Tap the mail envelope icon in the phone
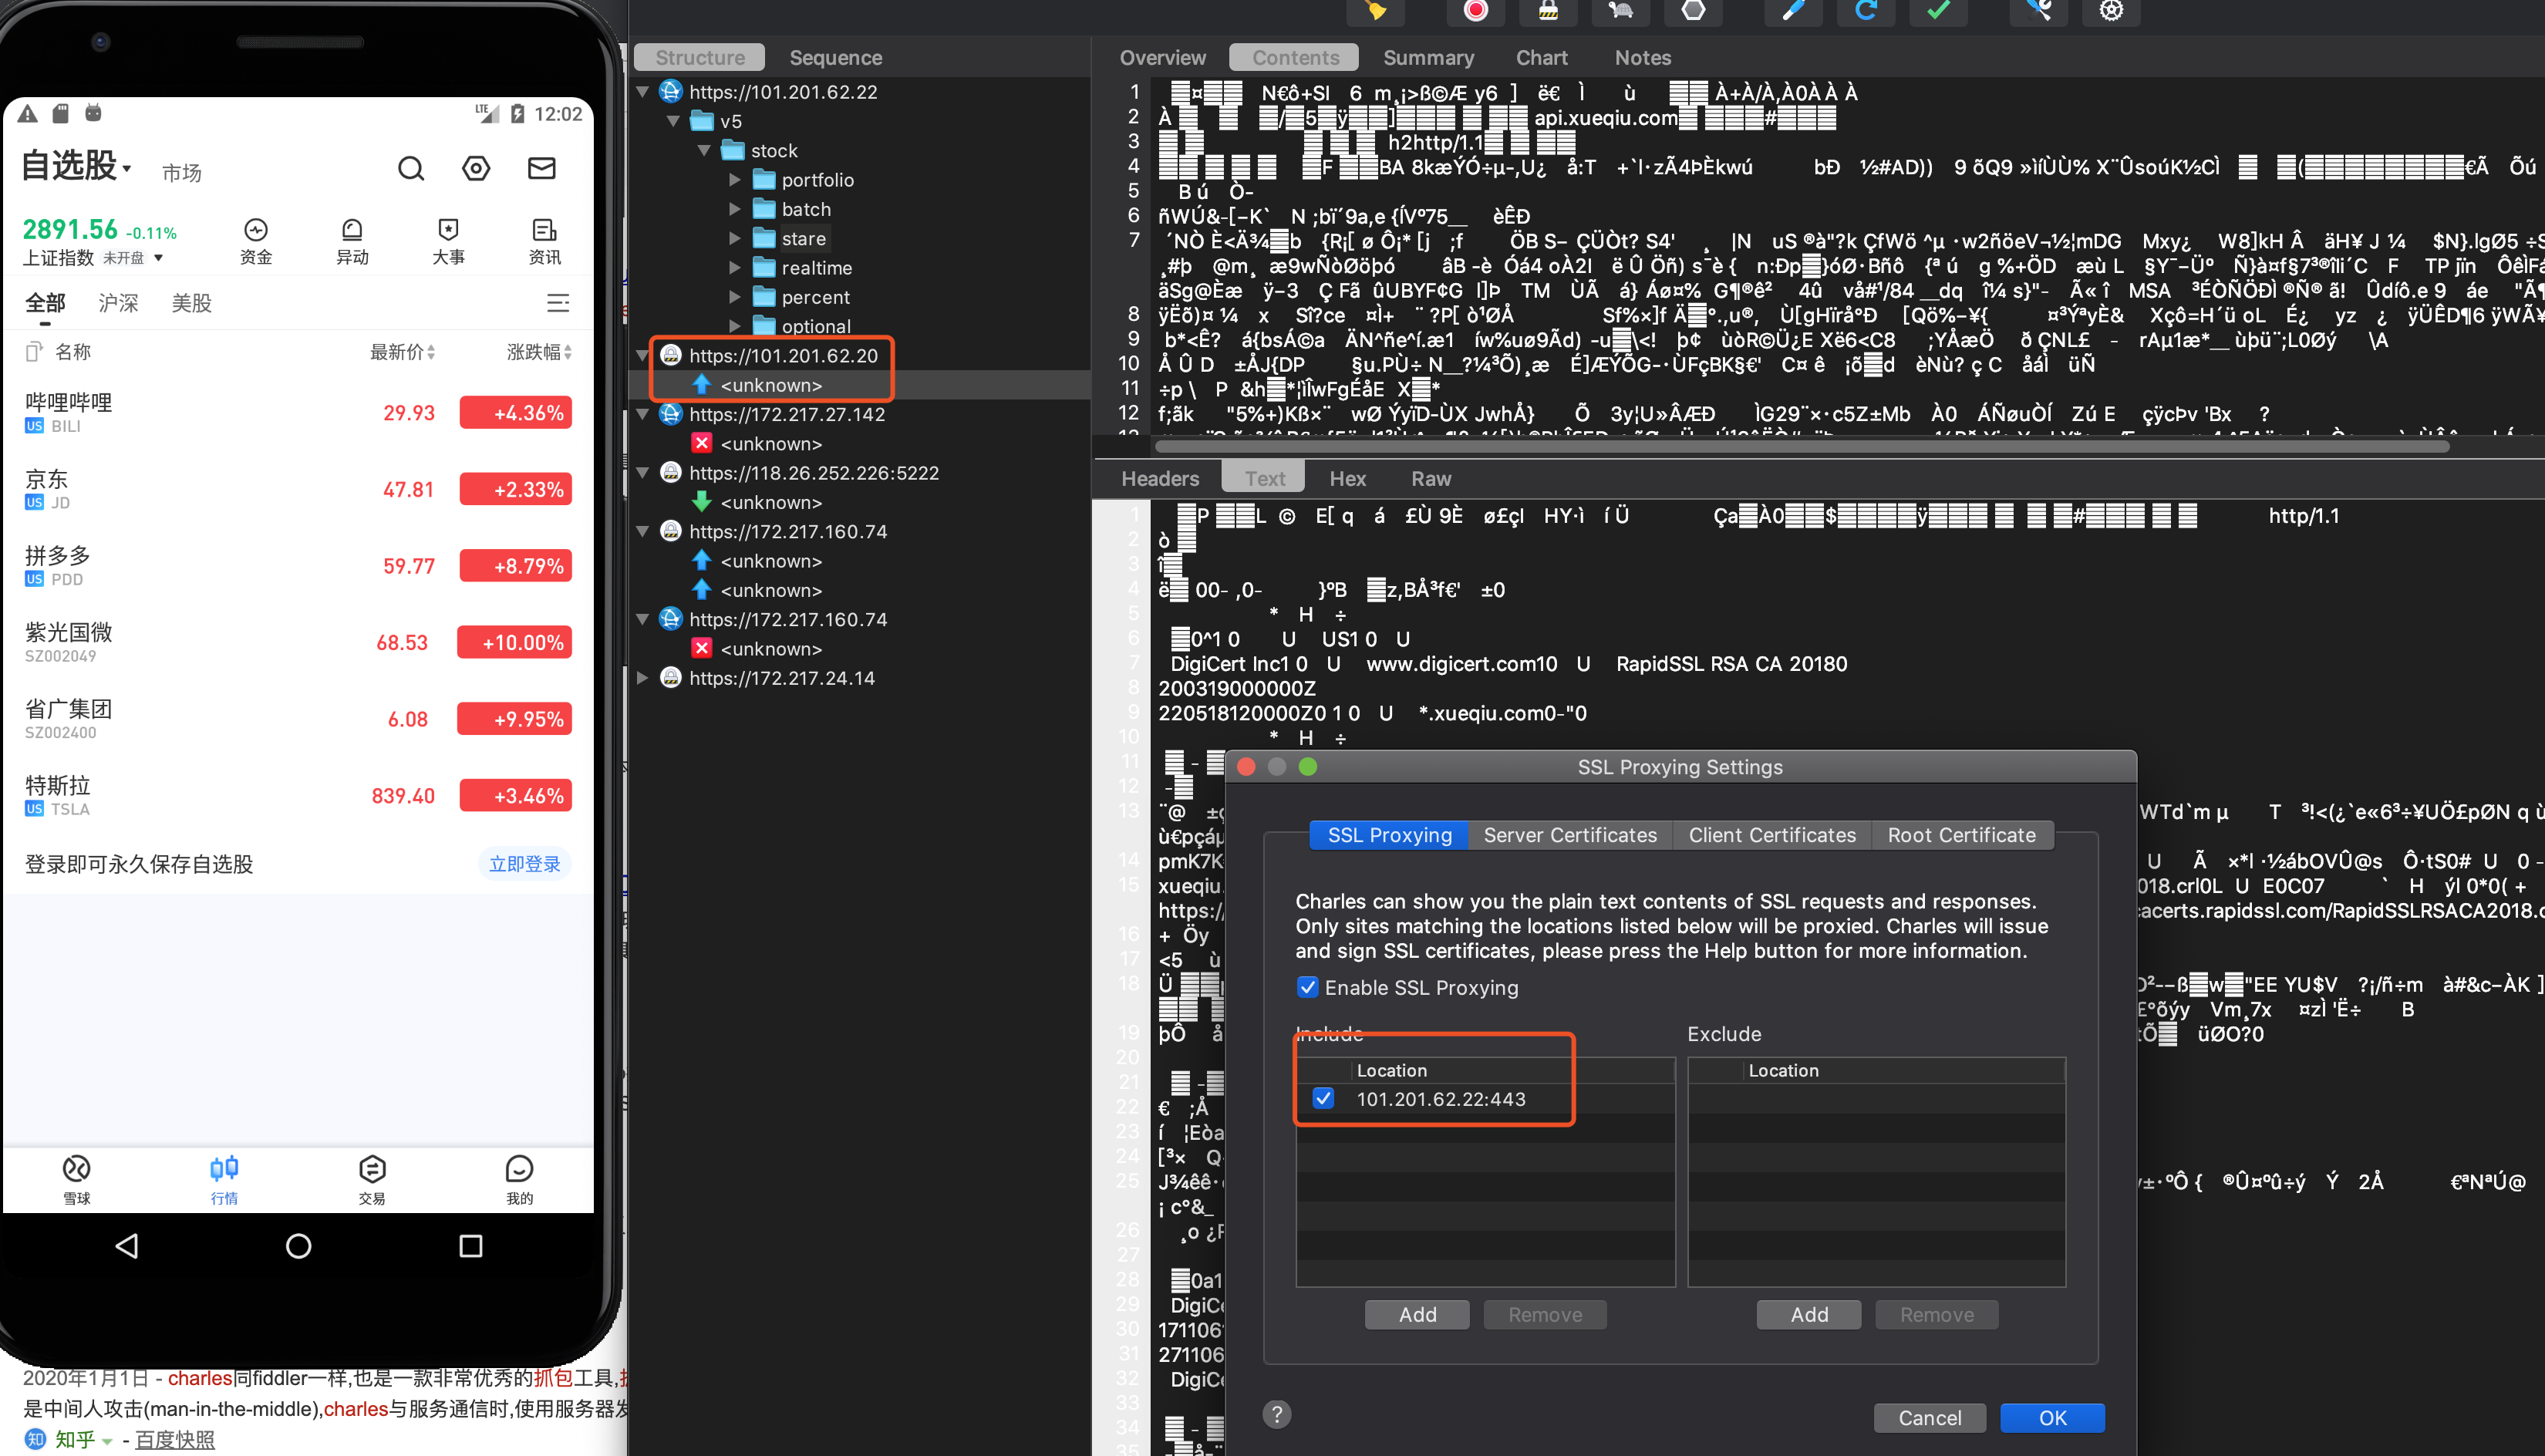Screen dimensions: 2545x1456 pyautogui.click(x=541, y=168)
